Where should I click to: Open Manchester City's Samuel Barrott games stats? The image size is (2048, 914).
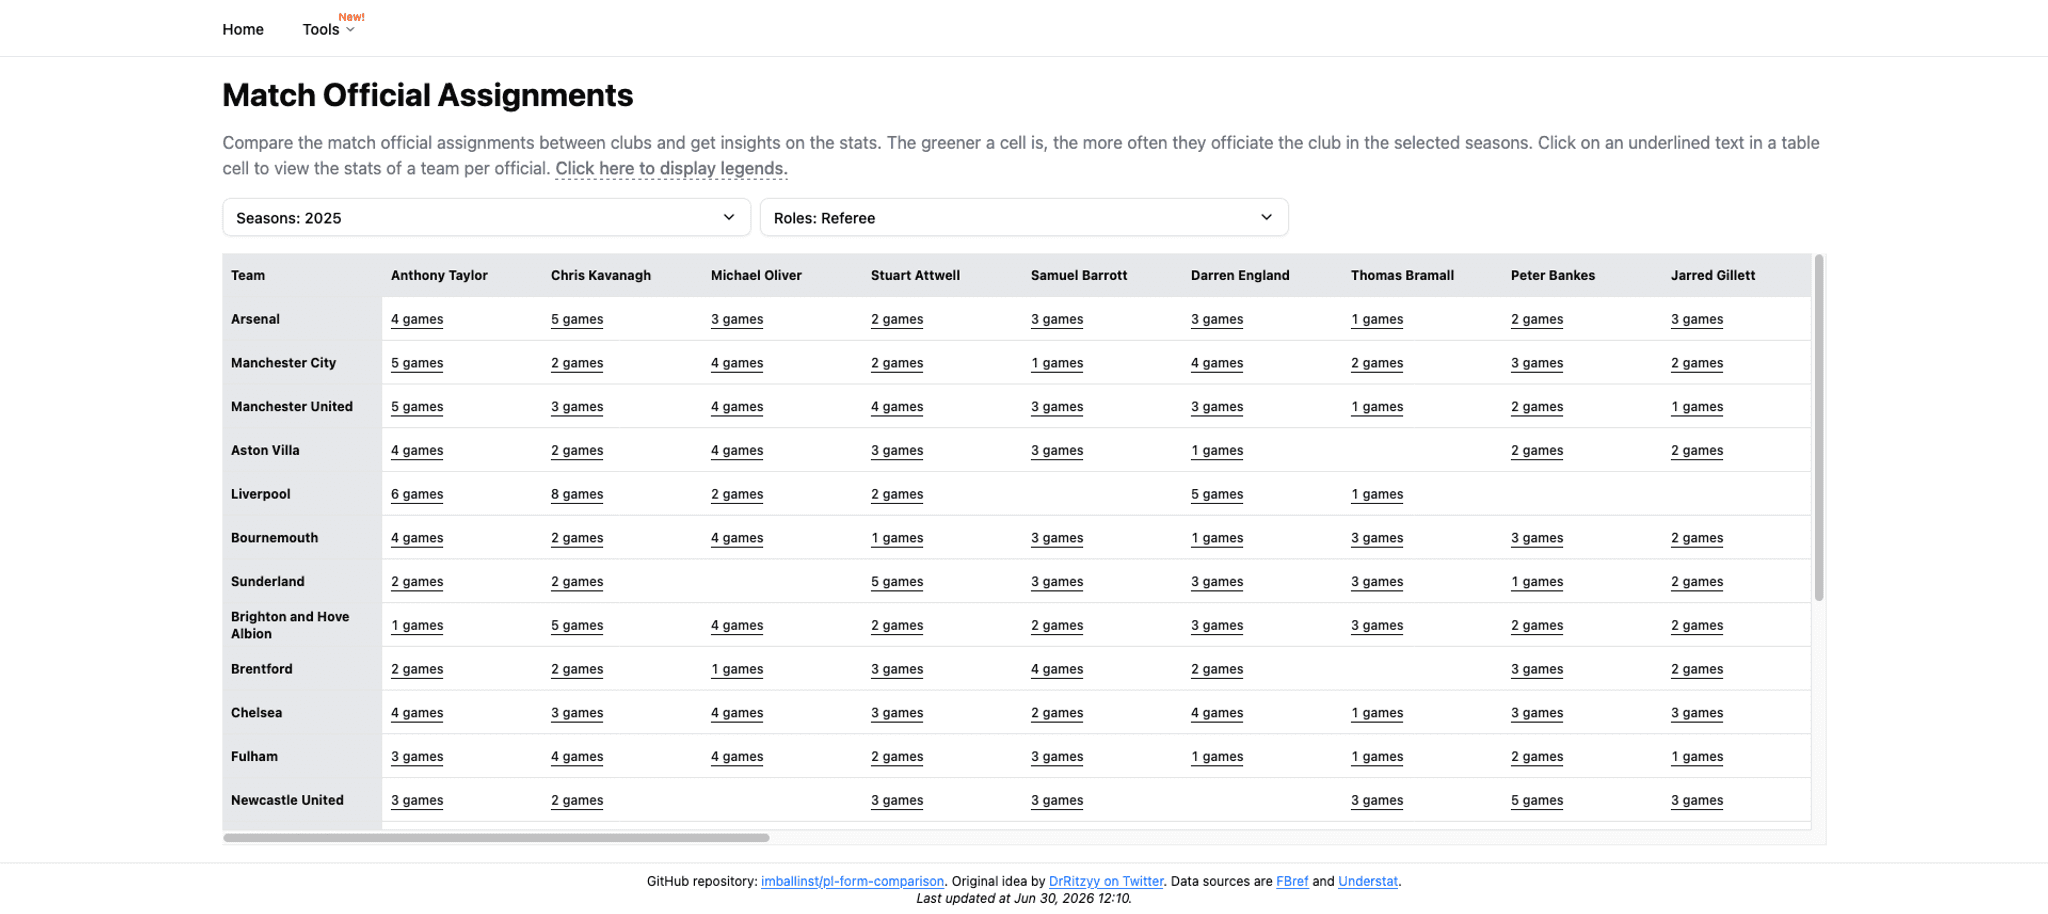pyautogui.click(x=1057, y=363)
